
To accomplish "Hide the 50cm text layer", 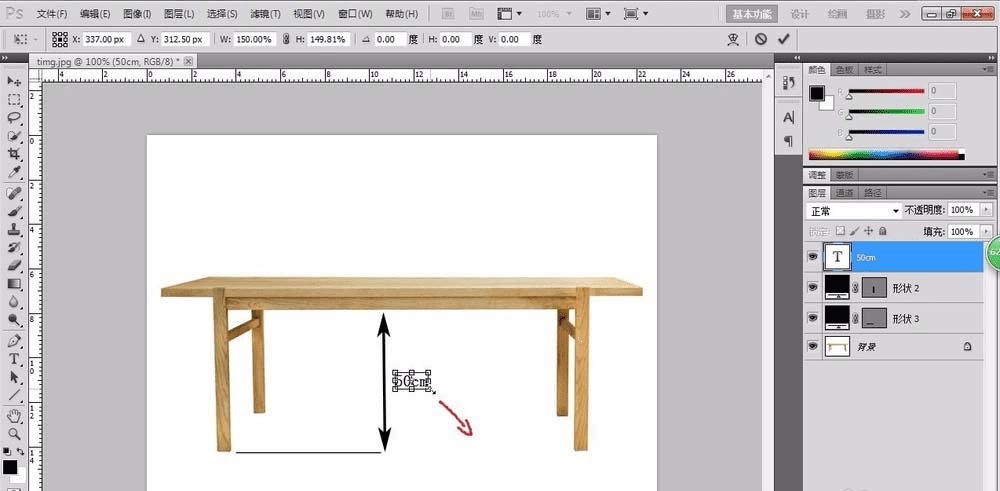I will click(812, 256).
